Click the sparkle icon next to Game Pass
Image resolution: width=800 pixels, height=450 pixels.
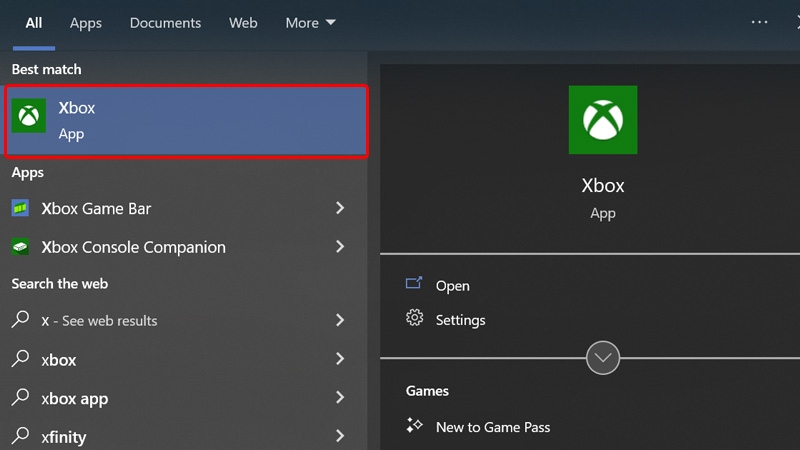(414, 425)
